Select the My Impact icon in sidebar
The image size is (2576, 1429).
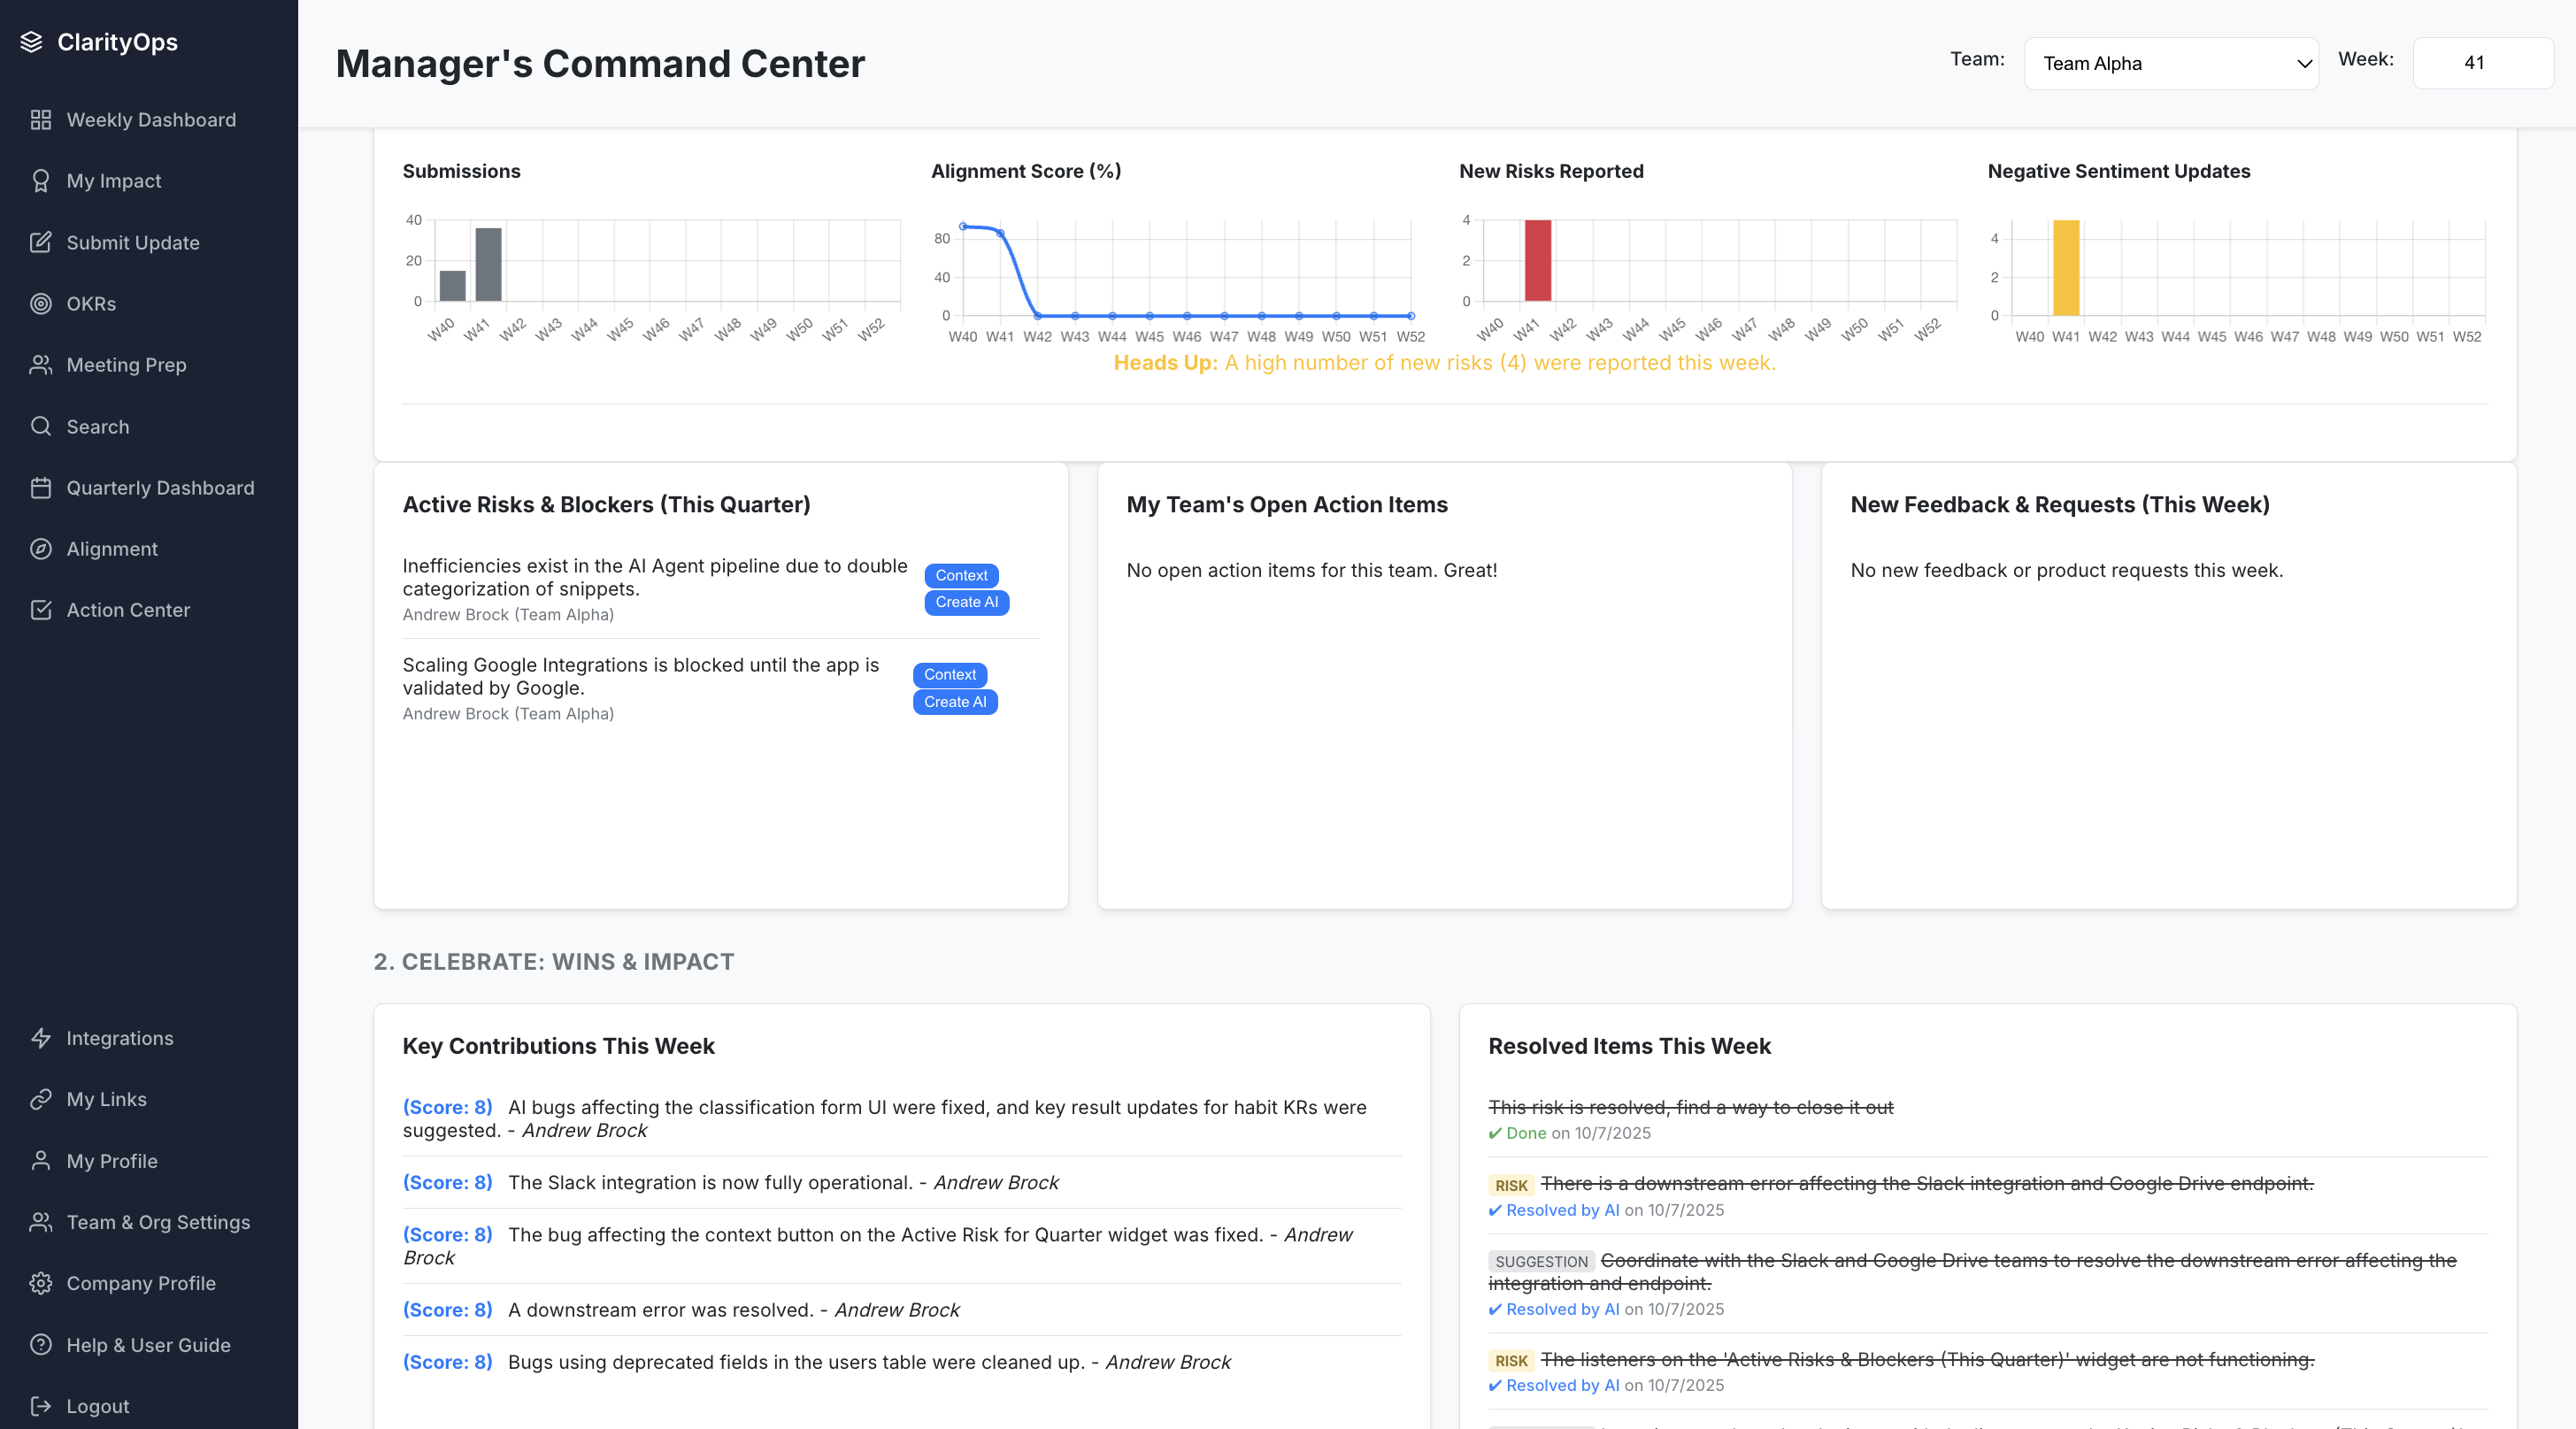[41, 180]
